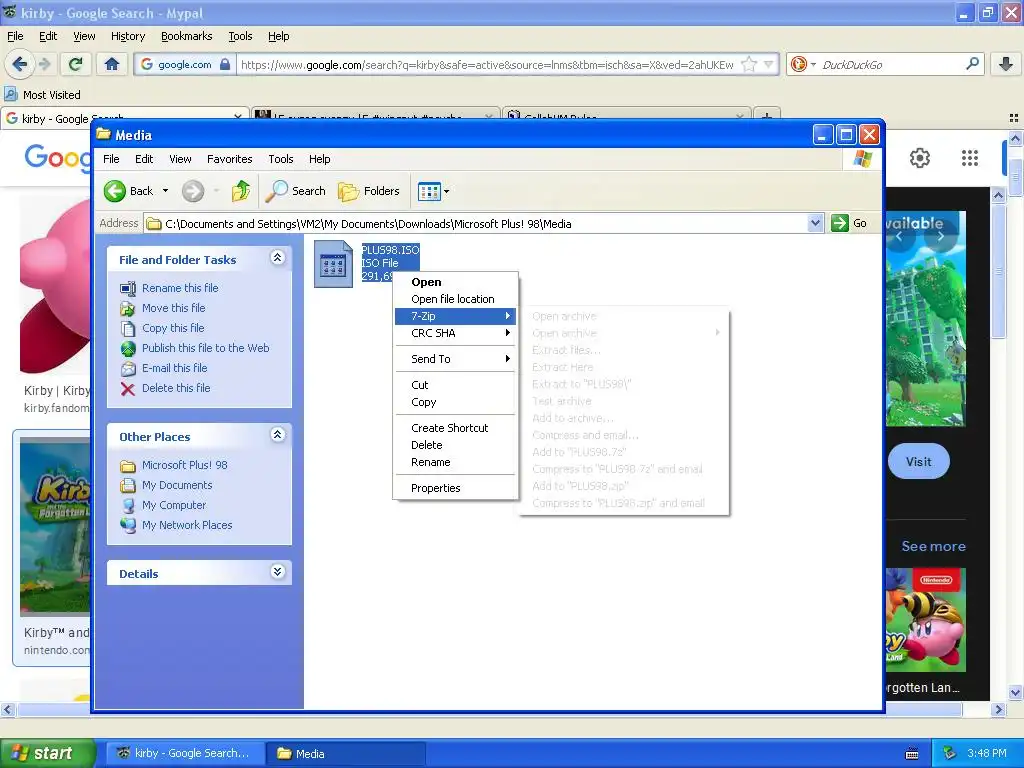Click See more link

(x=933, y=546)
